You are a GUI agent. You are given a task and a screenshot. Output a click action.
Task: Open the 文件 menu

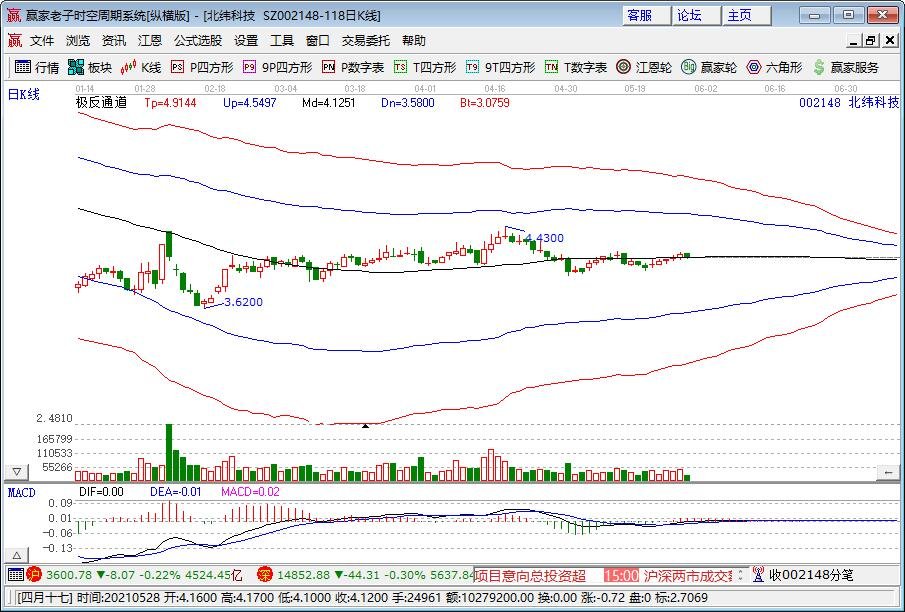[x=42, y=40]
